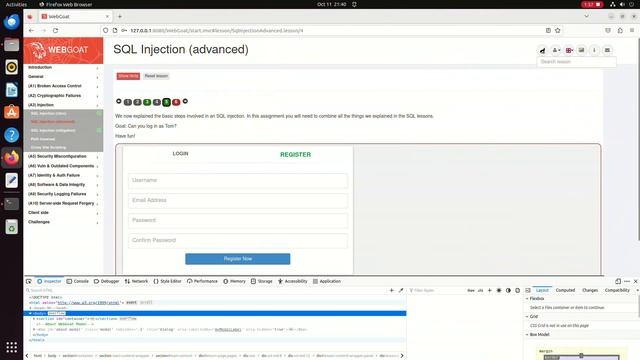
Task: Open SQL Injection (advanced) lesson link
Action: pyautogui.click(x=53, y=122)
